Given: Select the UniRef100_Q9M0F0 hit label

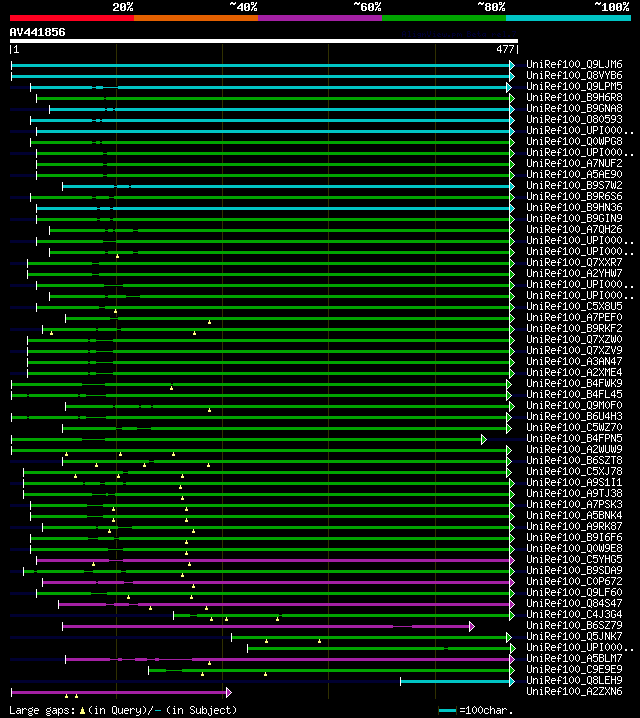Looking at the screenshot, I should (574, 405).
